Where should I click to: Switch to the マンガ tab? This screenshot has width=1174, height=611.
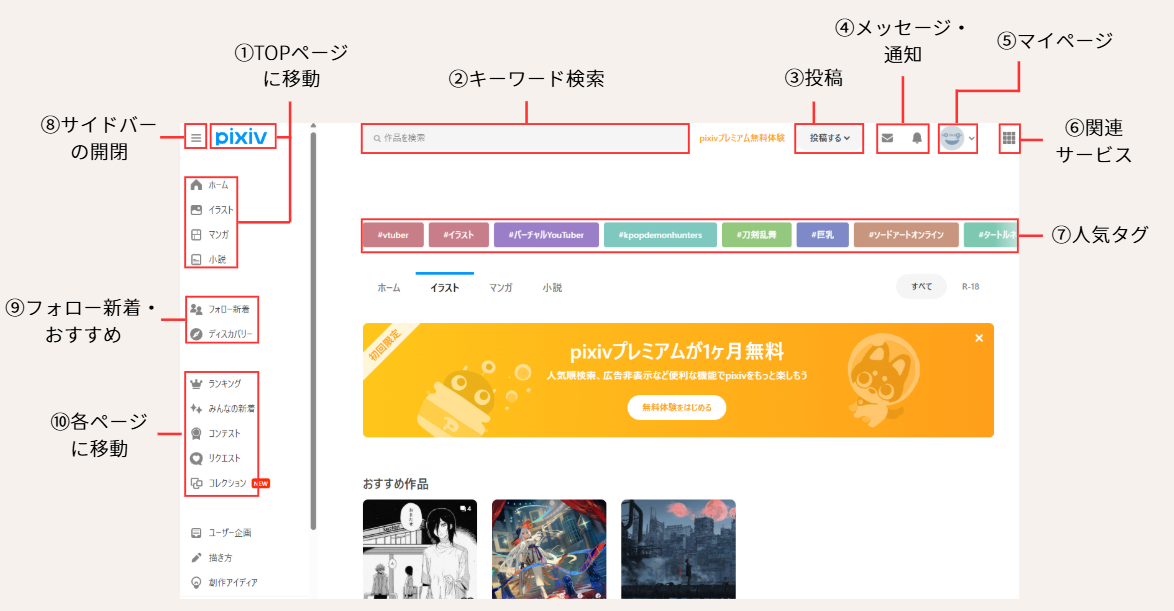501,288
